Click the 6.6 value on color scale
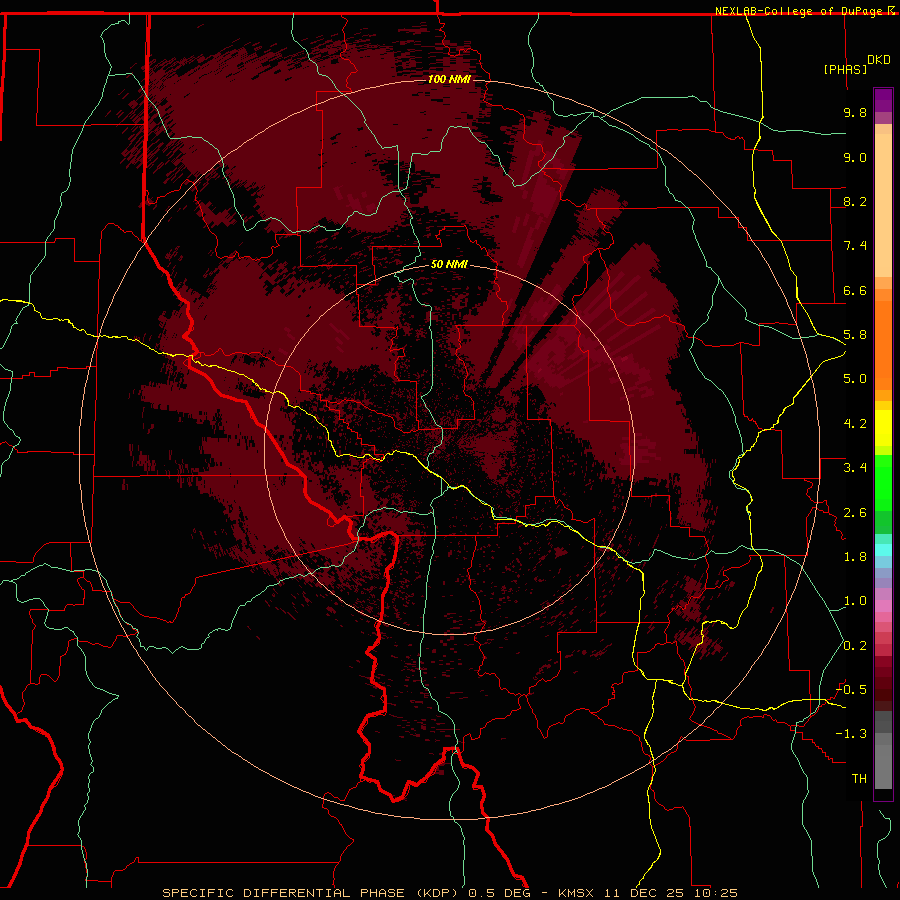 tap(855, 290)
